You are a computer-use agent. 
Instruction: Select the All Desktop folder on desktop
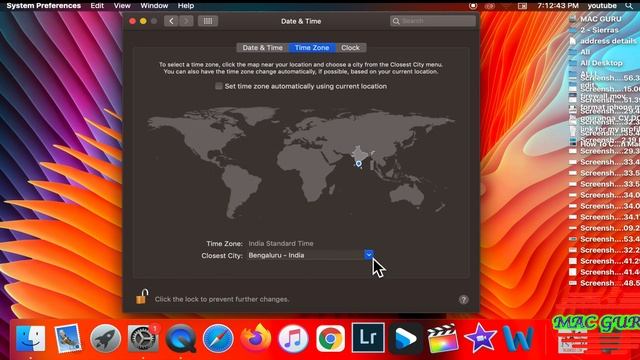596,63
